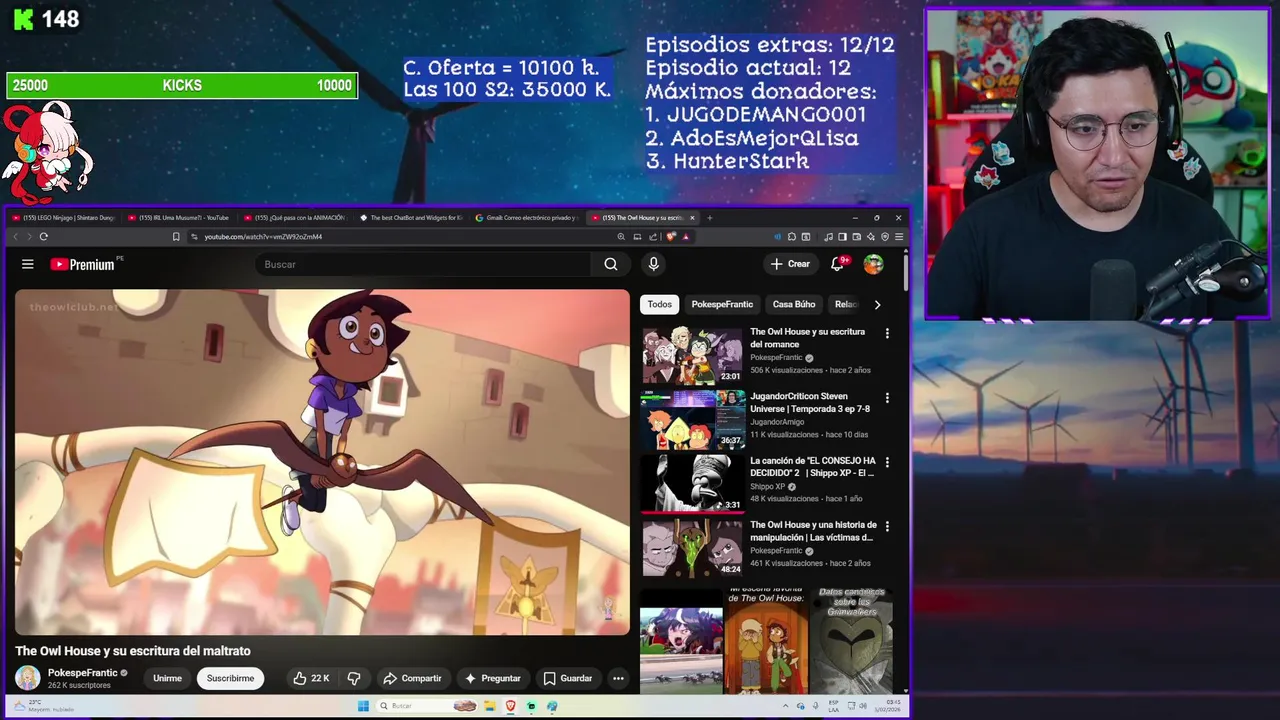Open the account avatar menu
1280x720 pixels.
pos(873,264)
